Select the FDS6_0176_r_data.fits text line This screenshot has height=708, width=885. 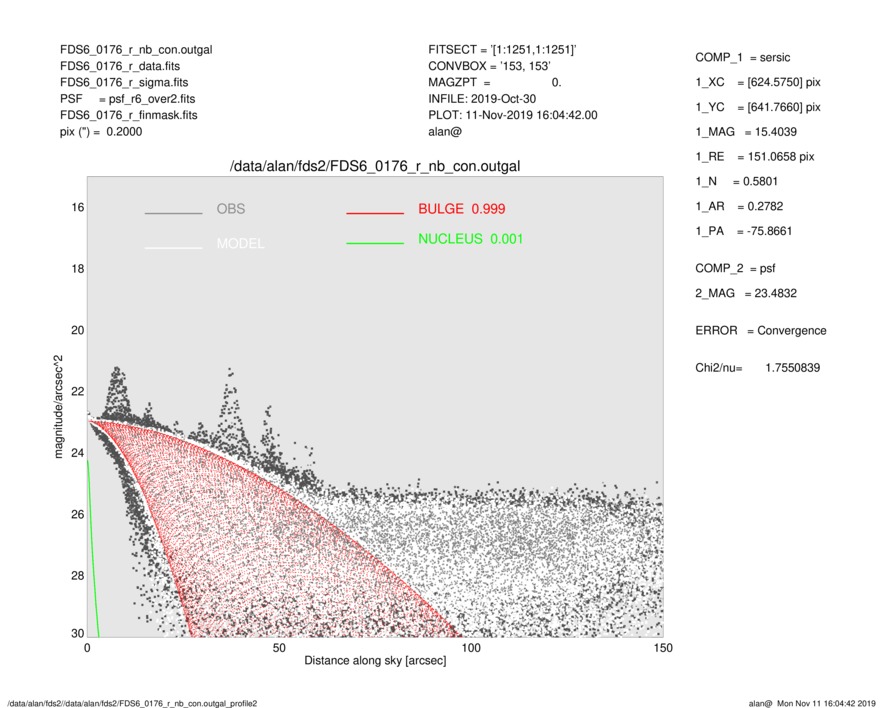coord(120,66)
